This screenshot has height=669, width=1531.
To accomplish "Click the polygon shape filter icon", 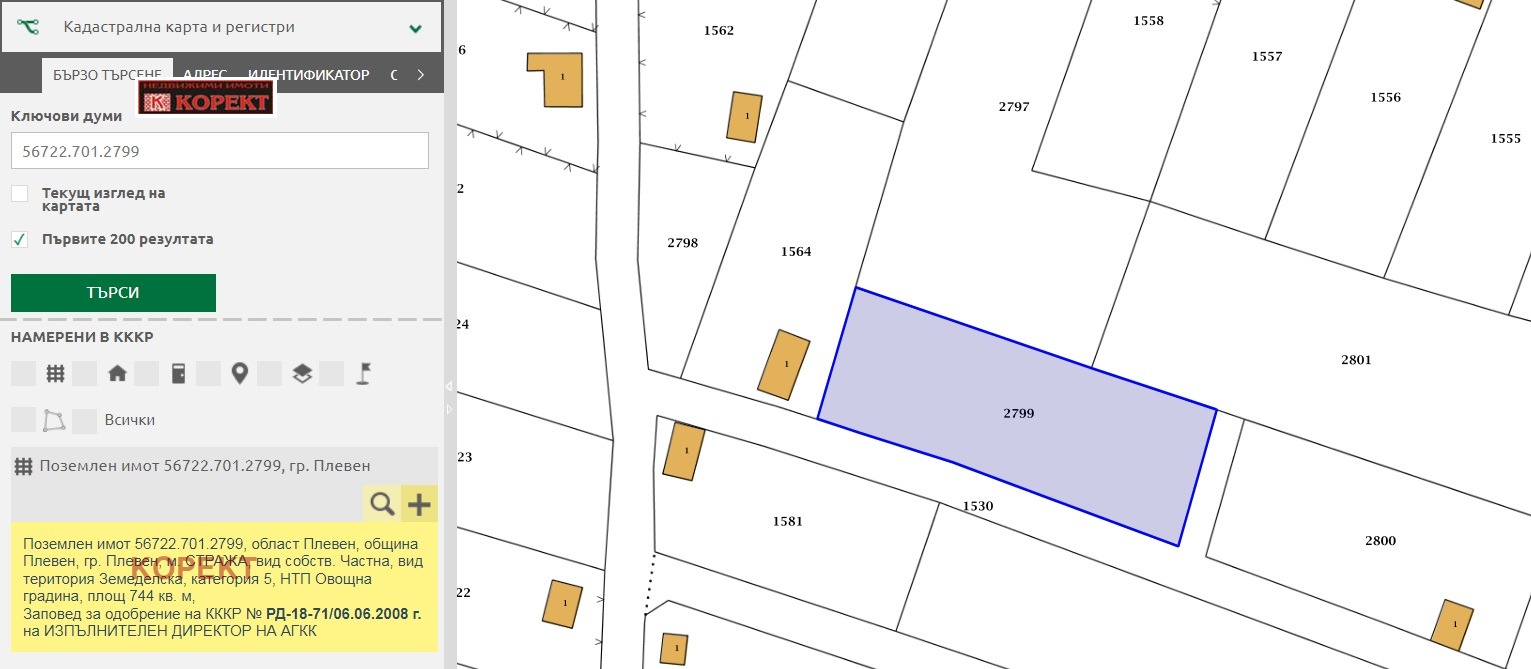I will click(54, 420).
